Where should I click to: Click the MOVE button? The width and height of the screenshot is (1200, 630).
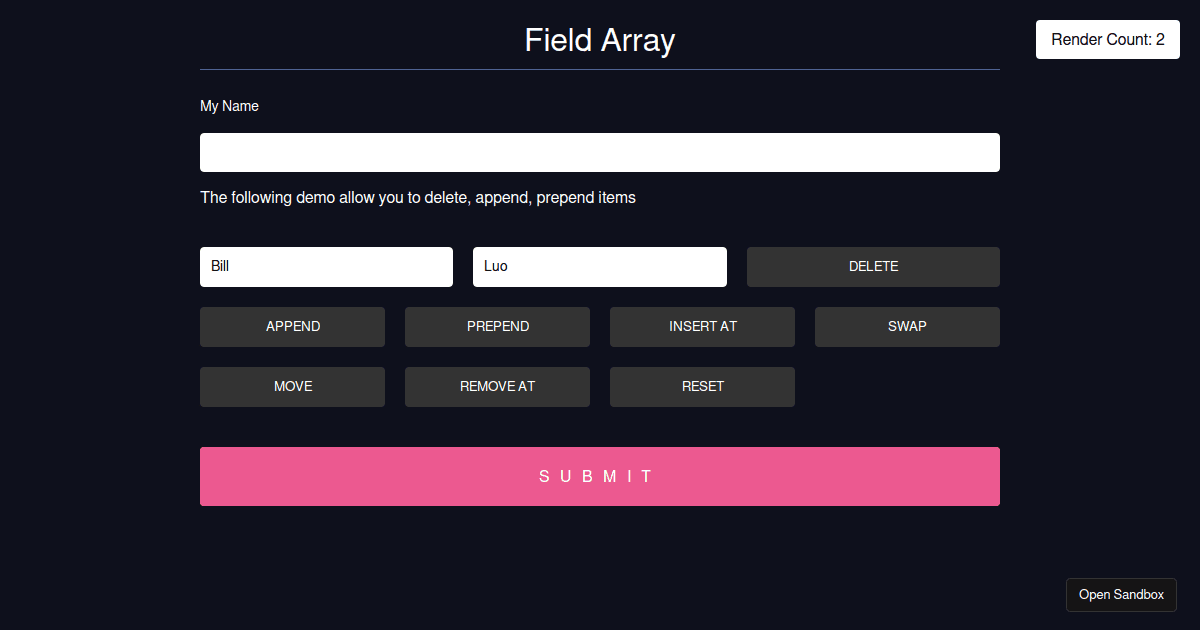pyautogui.click(x=292, y=386)
